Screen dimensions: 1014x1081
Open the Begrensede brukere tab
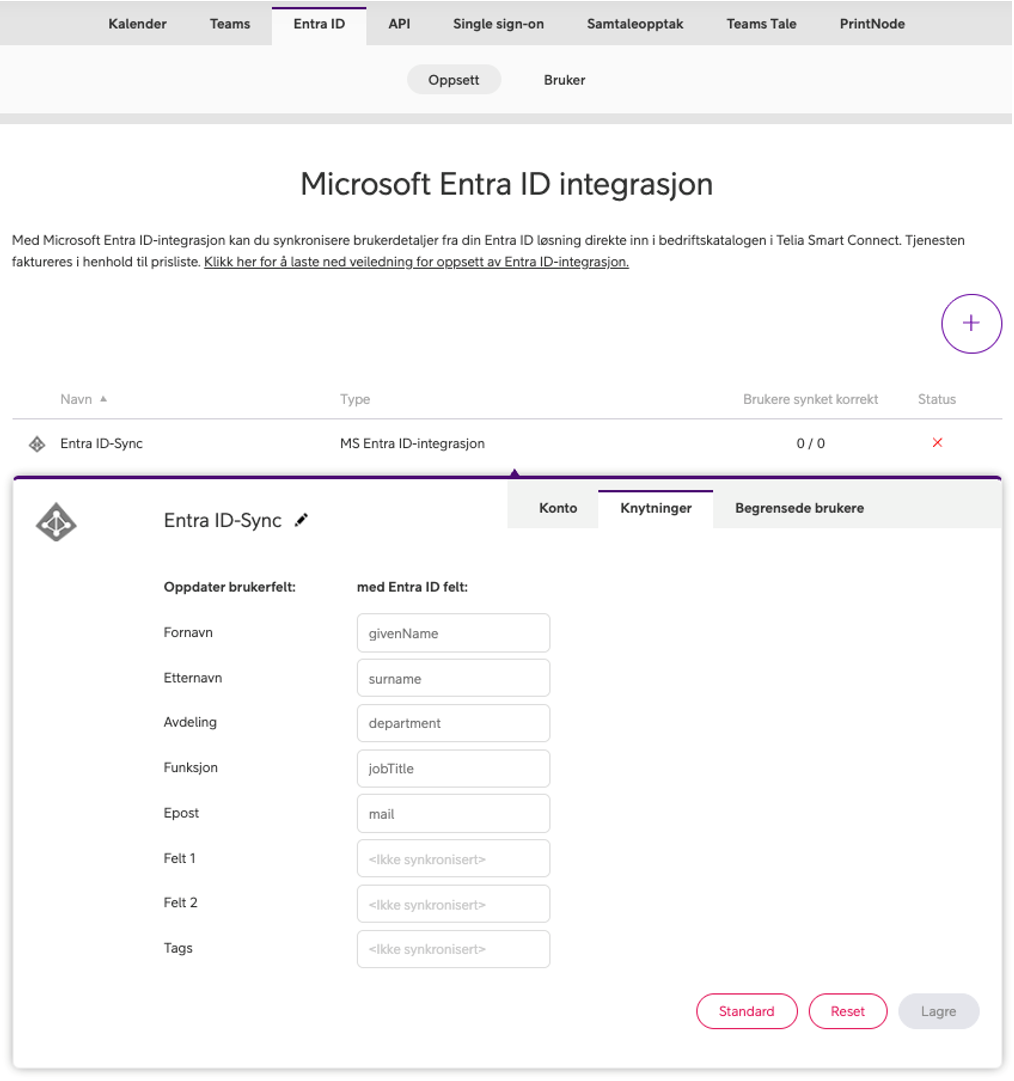tap(799, 508)
